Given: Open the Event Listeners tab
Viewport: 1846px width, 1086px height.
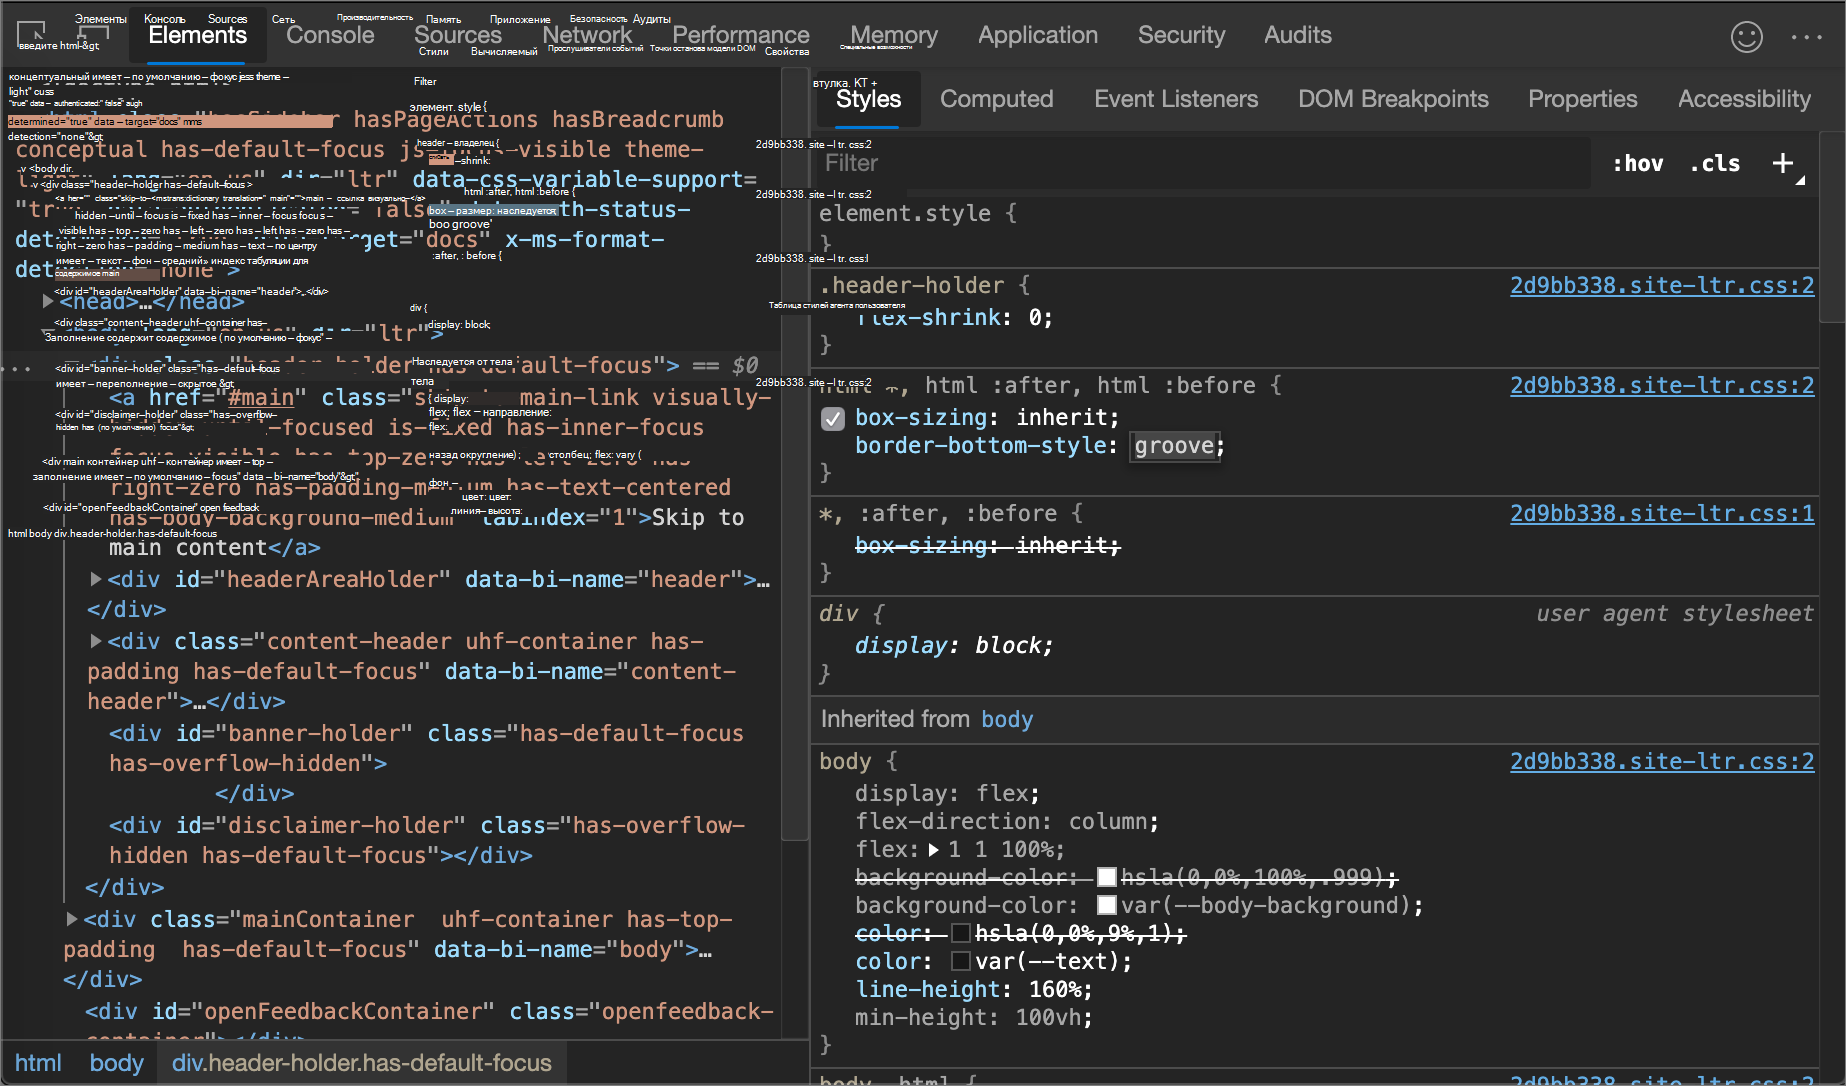Looking at the screenshot, I should tap(1175, 99).
